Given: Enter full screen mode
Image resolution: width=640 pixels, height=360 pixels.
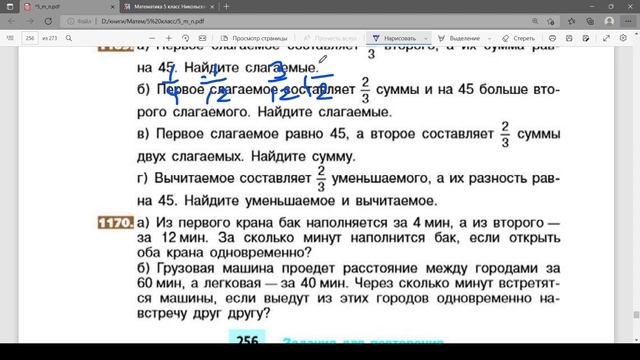Looking at the screenshot, I should (x=607, y=38).
